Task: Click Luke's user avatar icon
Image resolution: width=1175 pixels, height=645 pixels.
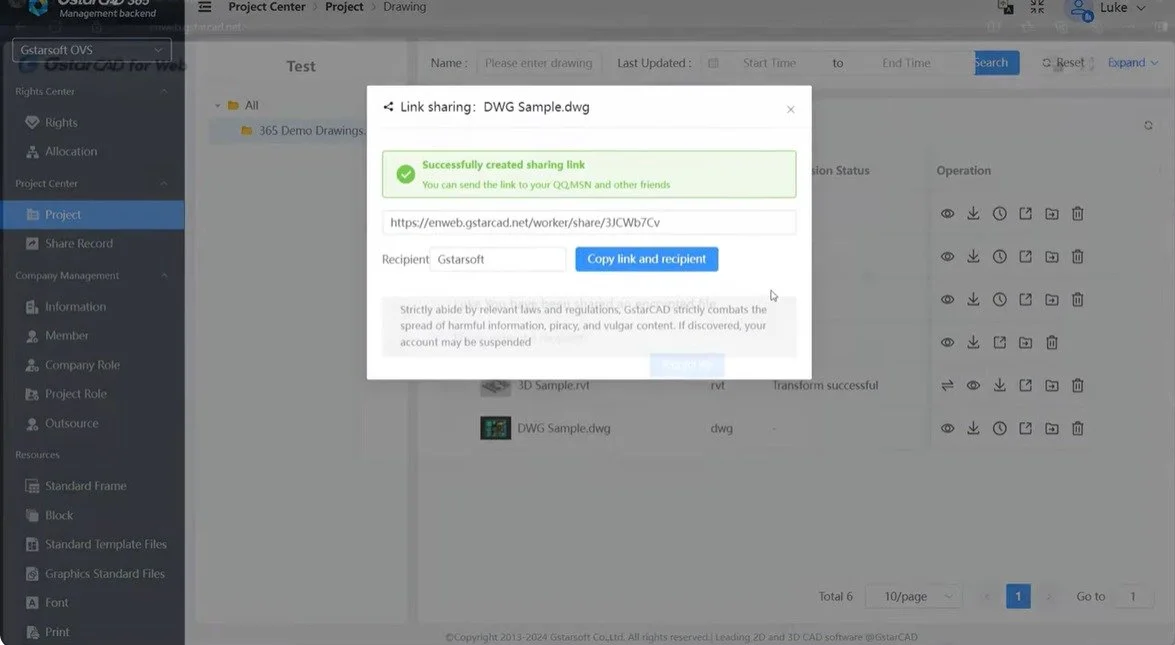Action: click(x=1078, y=9)
